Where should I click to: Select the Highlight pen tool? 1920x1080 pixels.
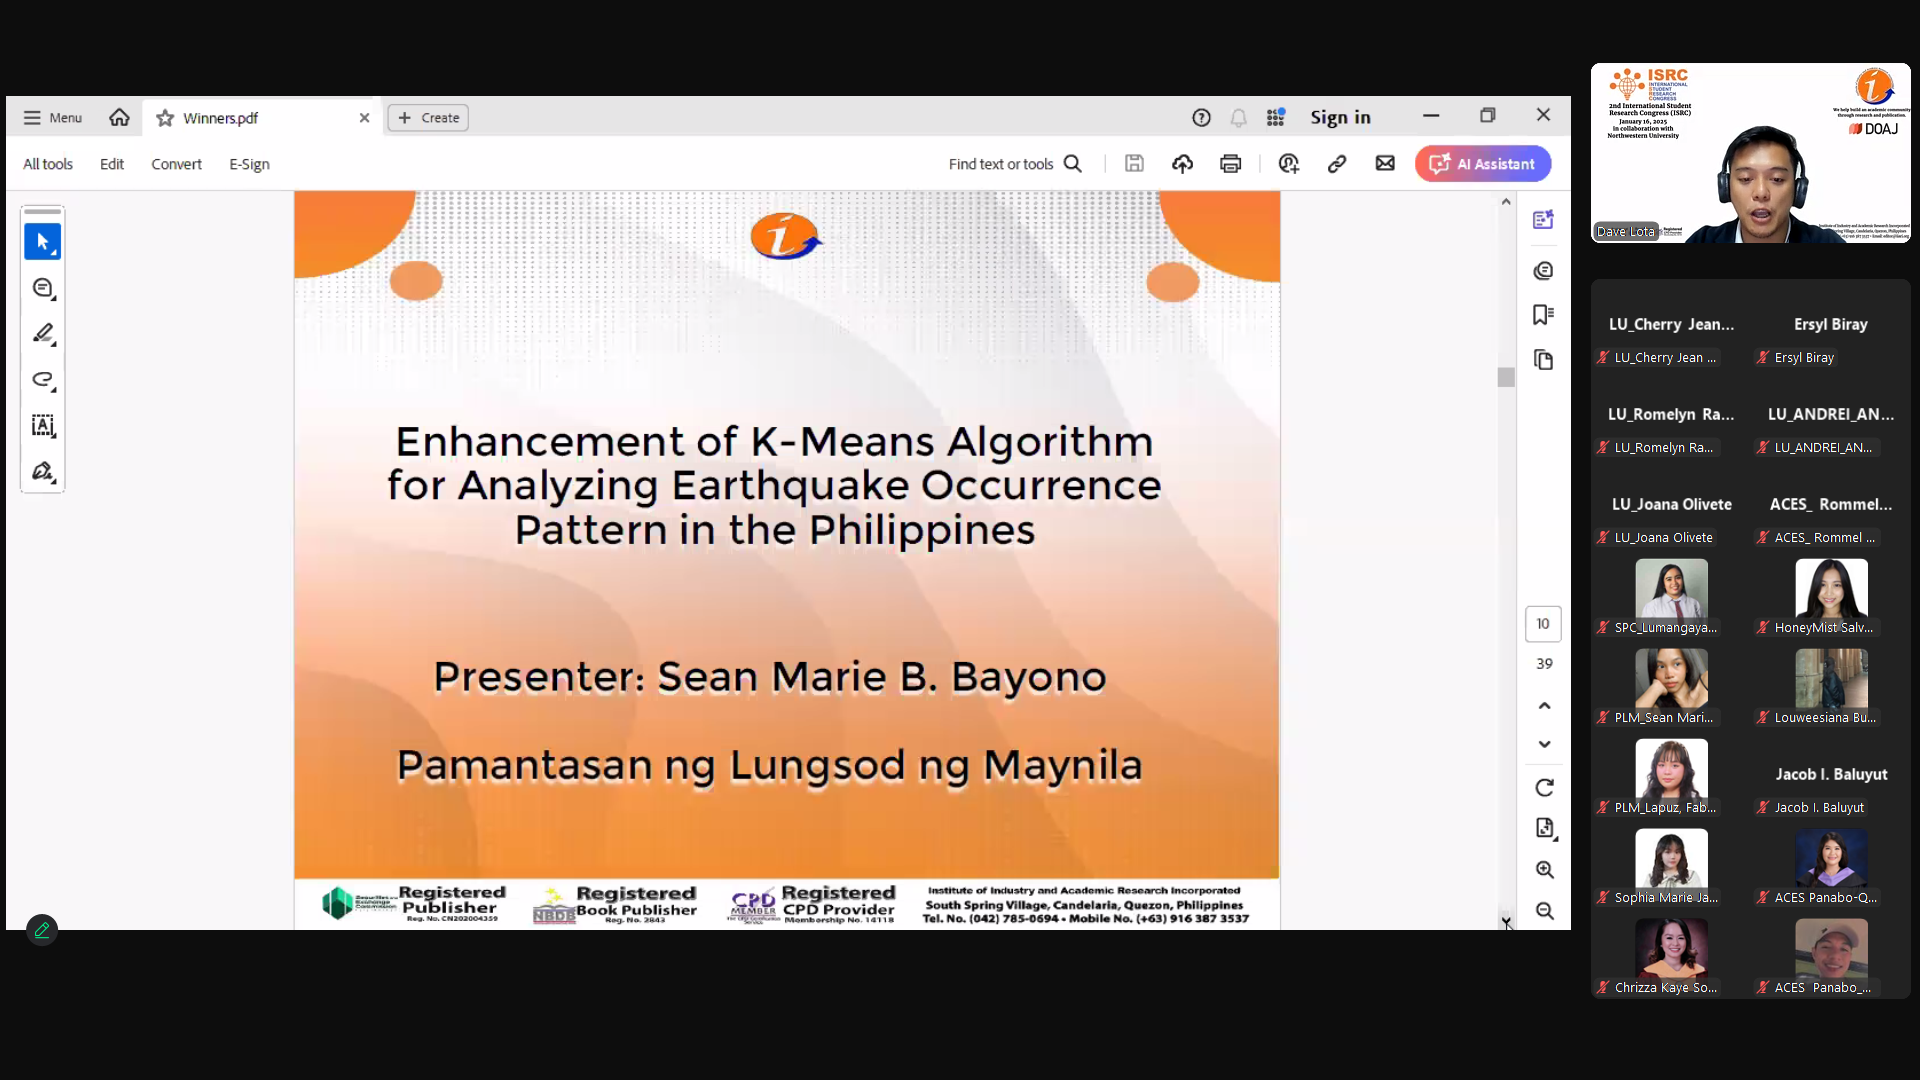pyautogui.click(x=42, y=334)
